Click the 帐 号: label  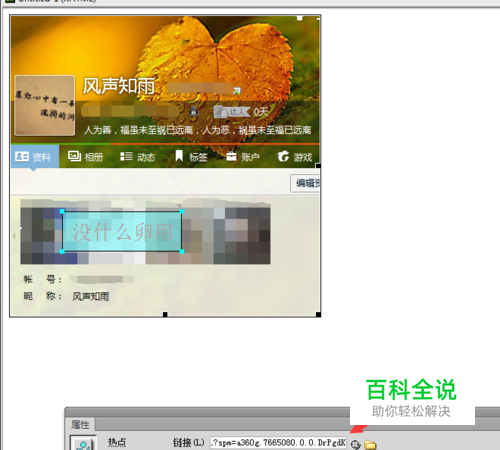pos(43,279)
